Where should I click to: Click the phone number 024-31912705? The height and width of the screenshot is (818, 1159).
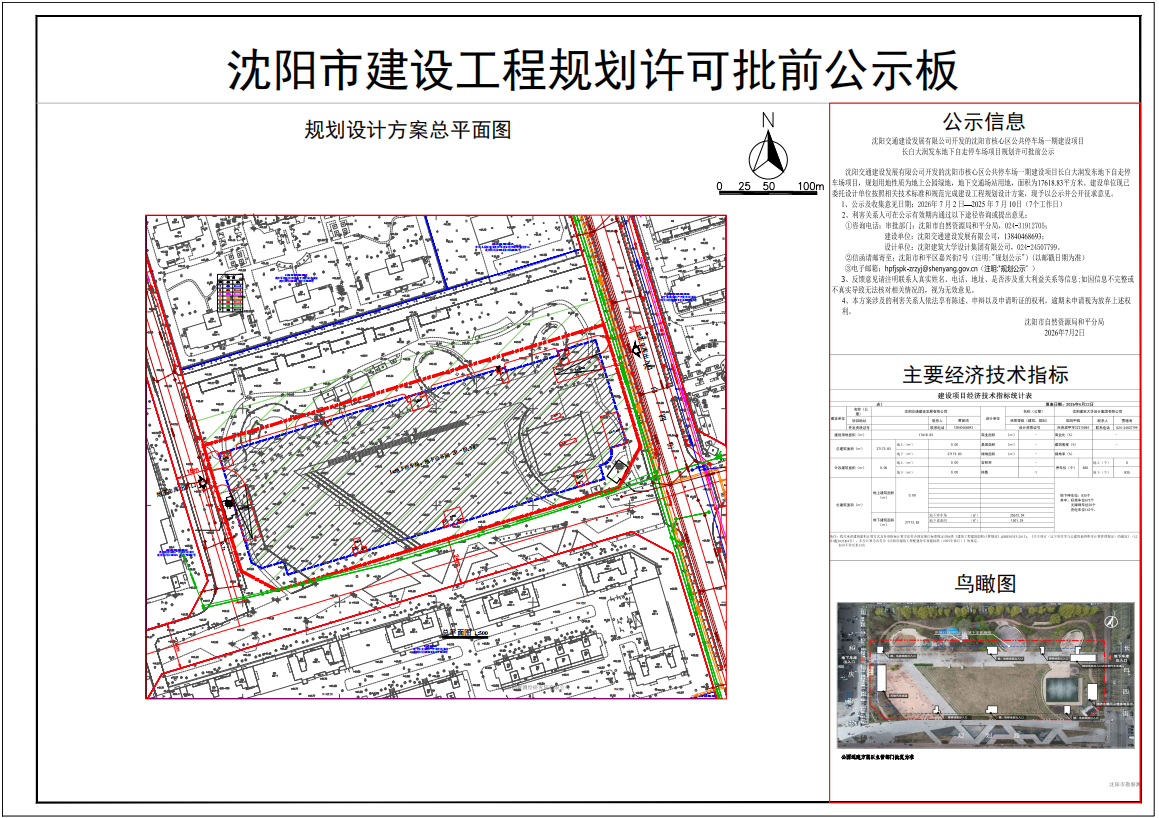coord(1024,226)
